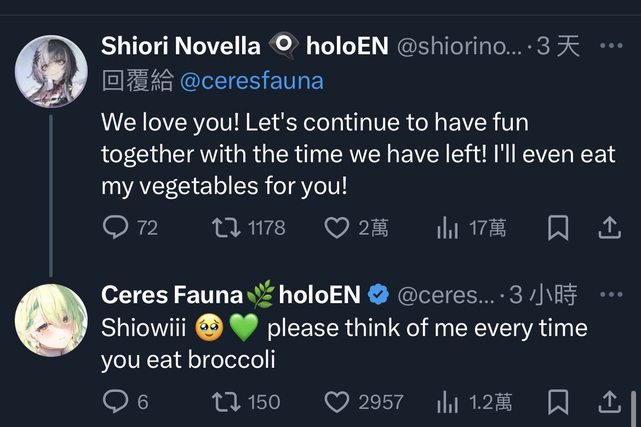Retweet Ceres Fauna's broccoli post

coord(227,402)
